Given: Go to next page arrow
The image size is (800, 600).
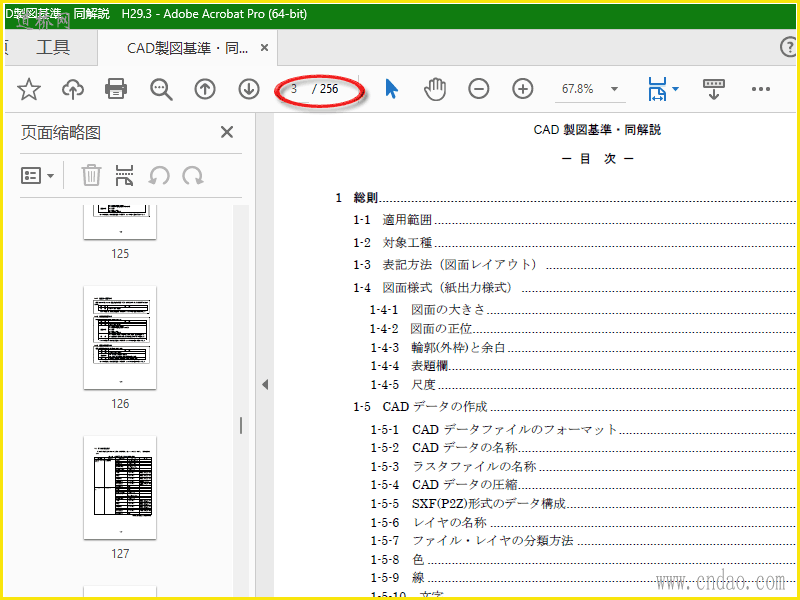Looking at the screenshot, I should click(x=249, y=89).
